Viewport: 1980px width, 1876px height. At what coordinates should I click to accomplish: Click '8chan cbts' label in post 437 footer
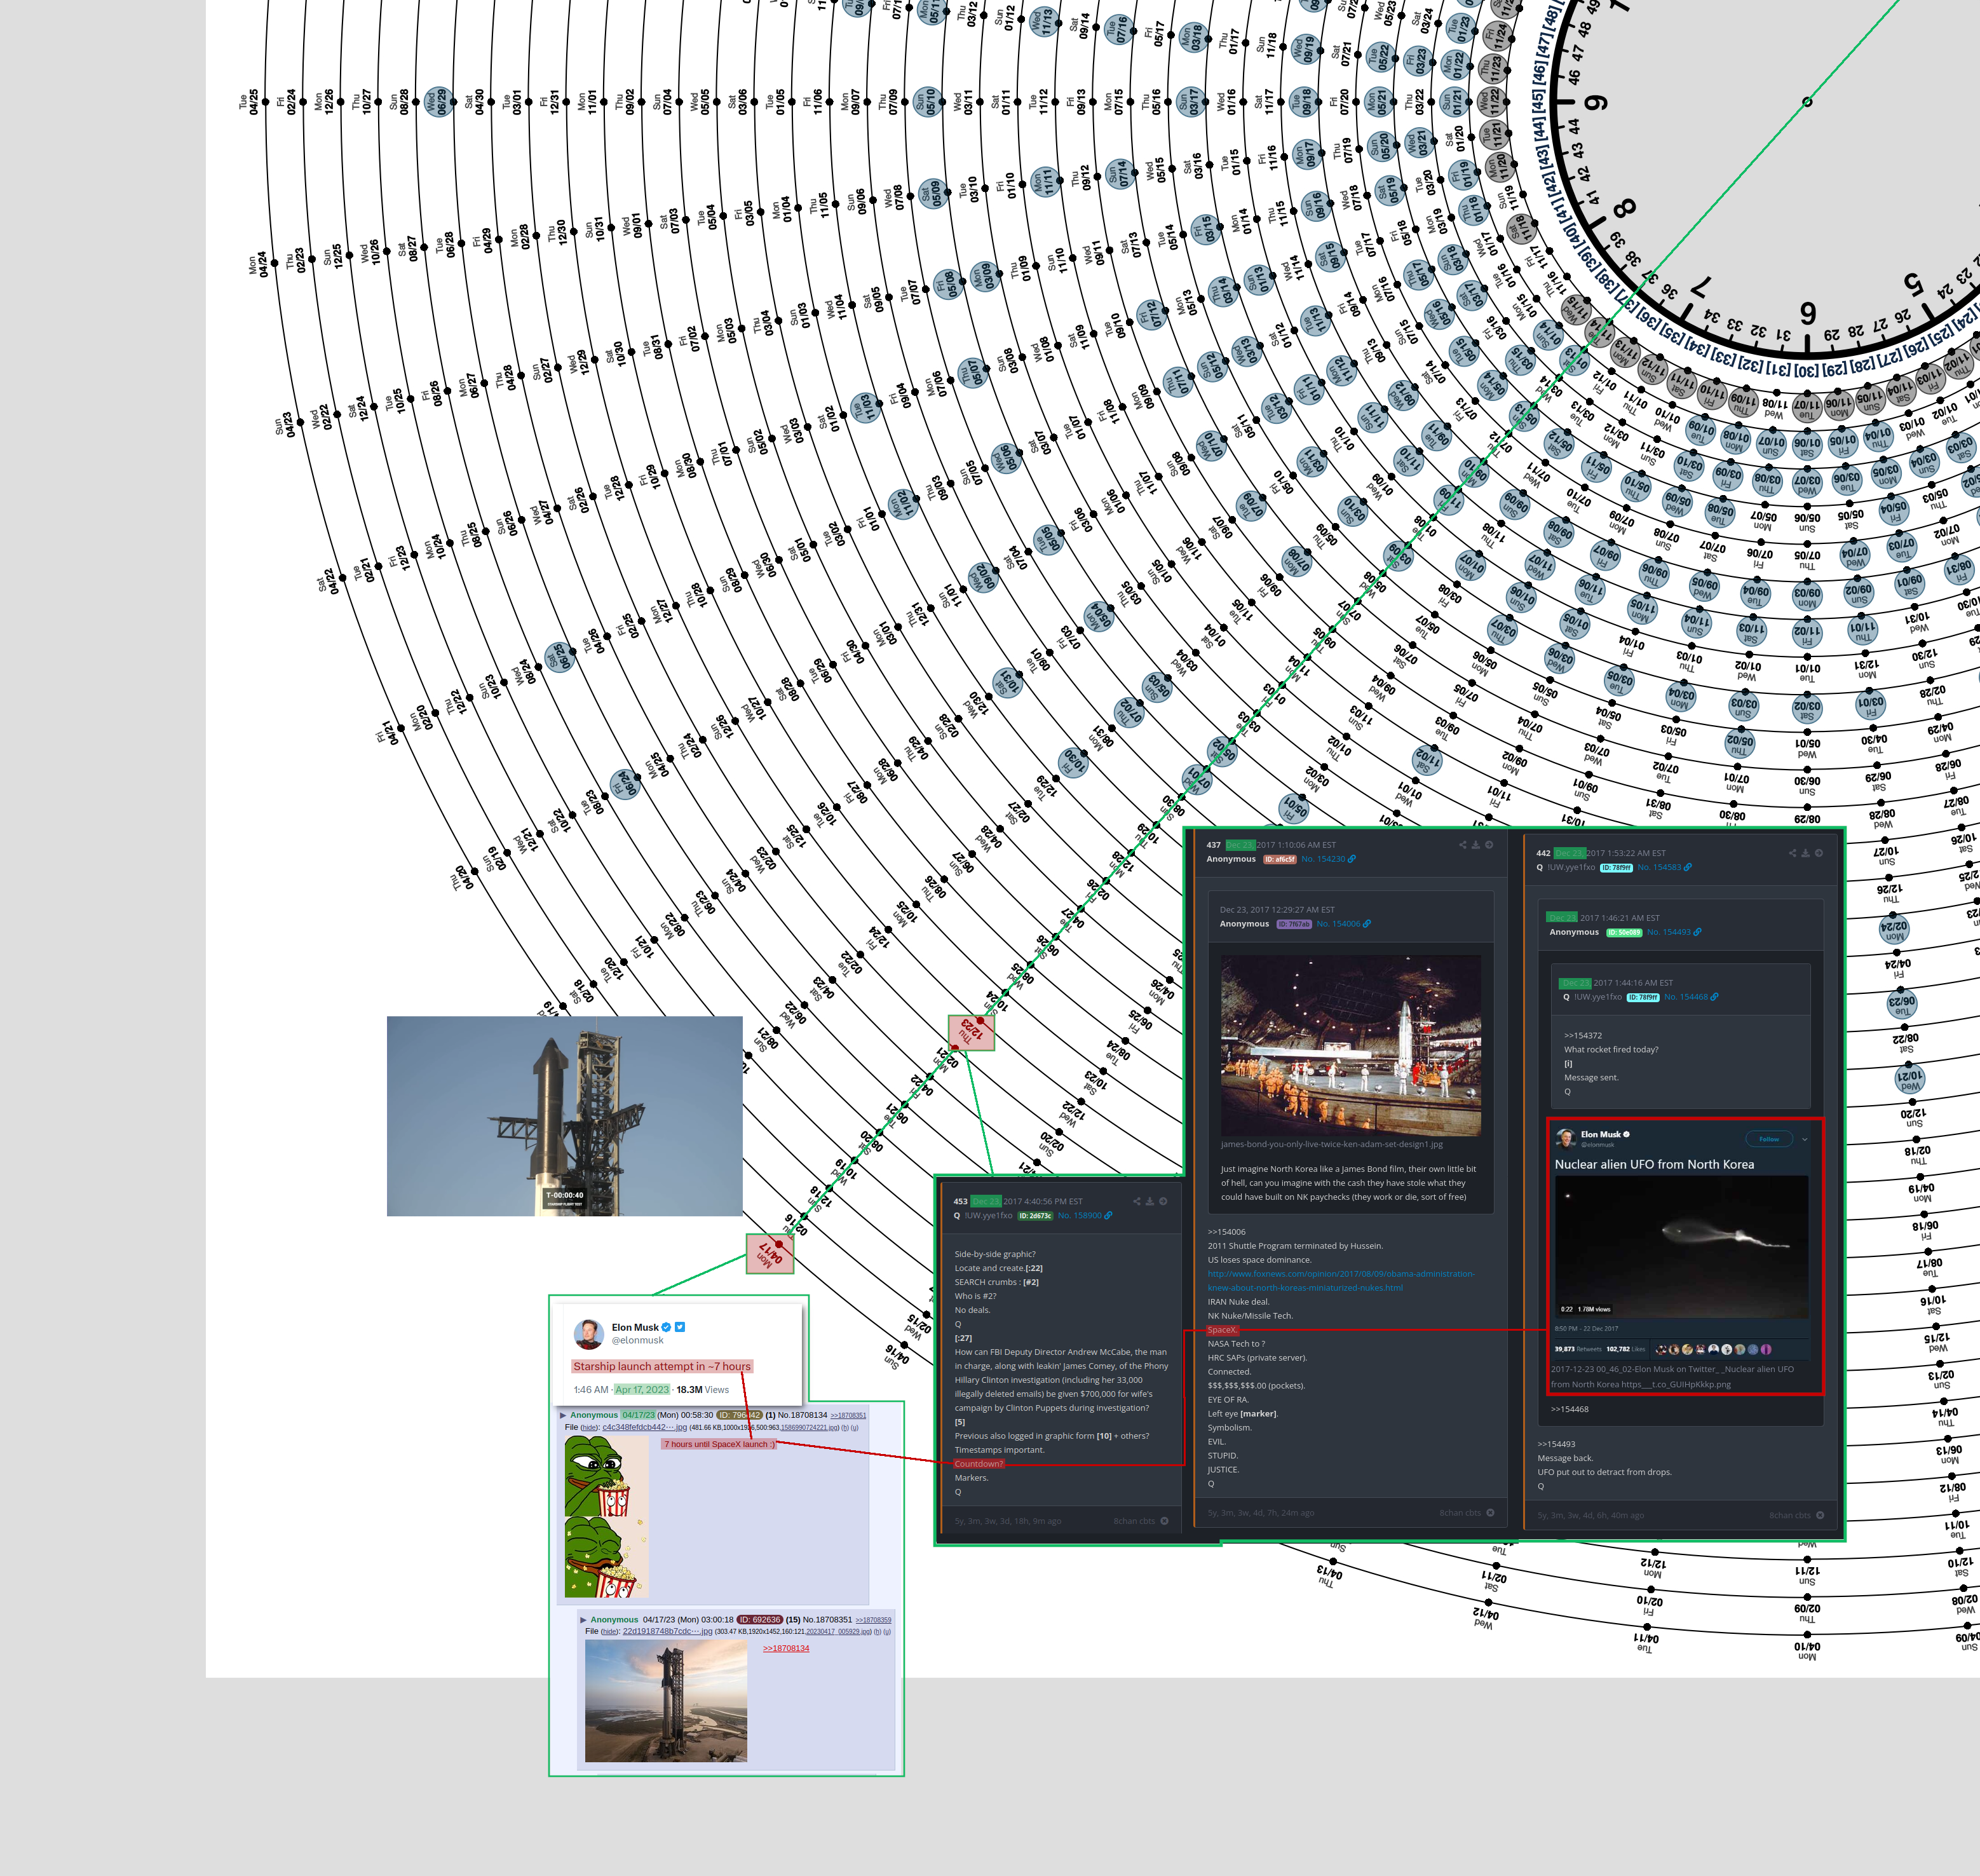click(1460, 1513)
